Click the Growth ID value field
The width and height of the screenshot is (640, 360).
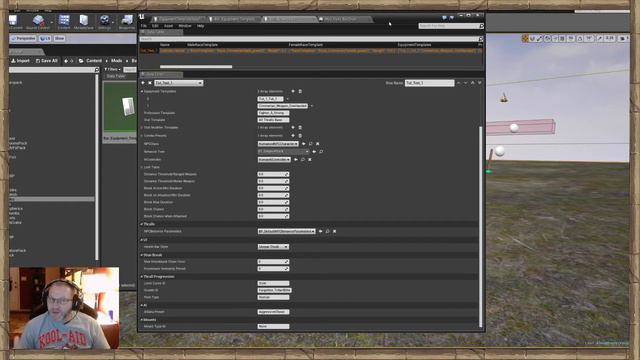coord(274,290)
